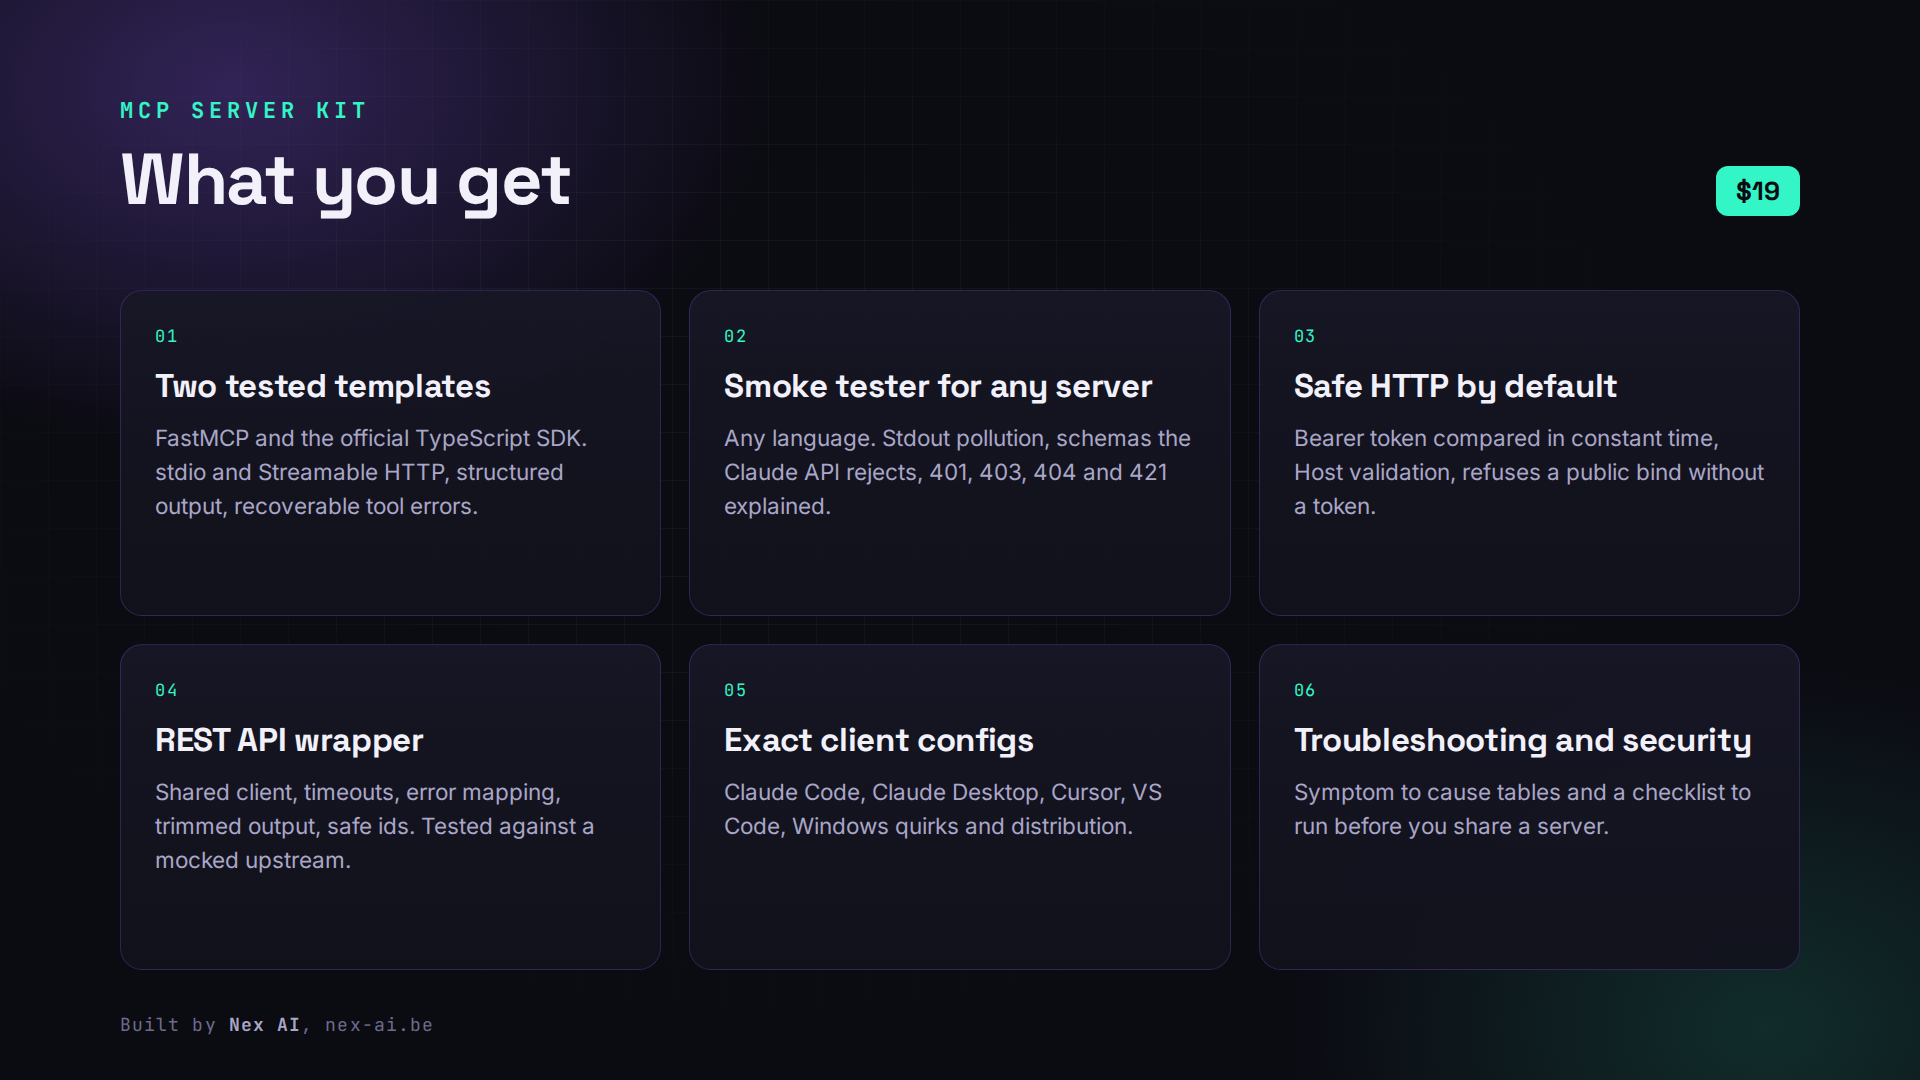Click the card number 04
Screen dimensions: 1920x1080
(166, 690)
